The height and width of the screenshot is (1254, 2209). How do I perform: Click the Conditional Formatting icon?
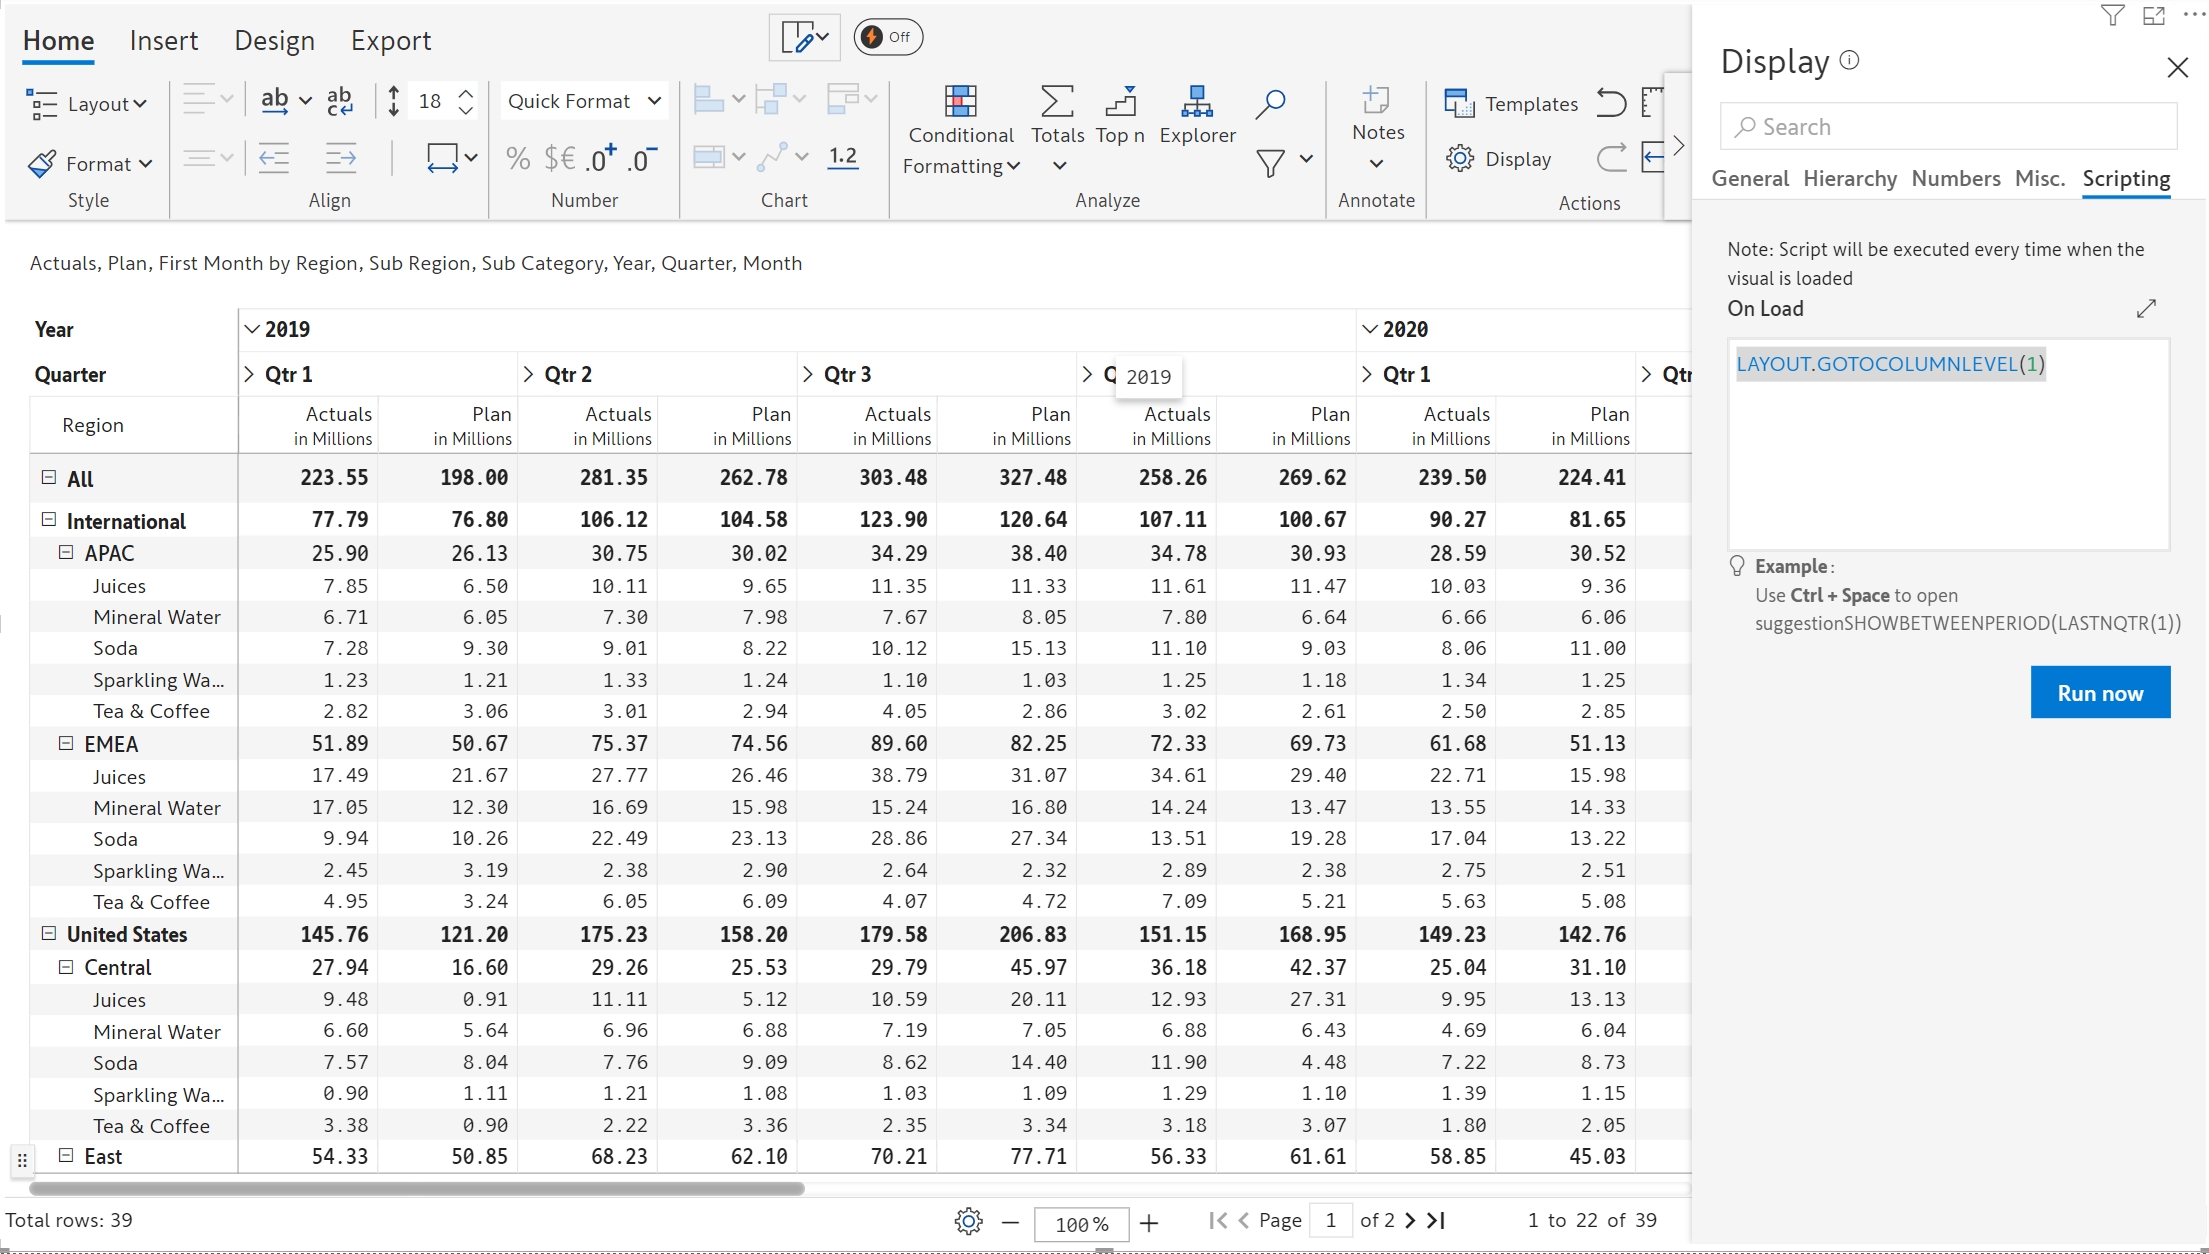(x=960, y=102)
